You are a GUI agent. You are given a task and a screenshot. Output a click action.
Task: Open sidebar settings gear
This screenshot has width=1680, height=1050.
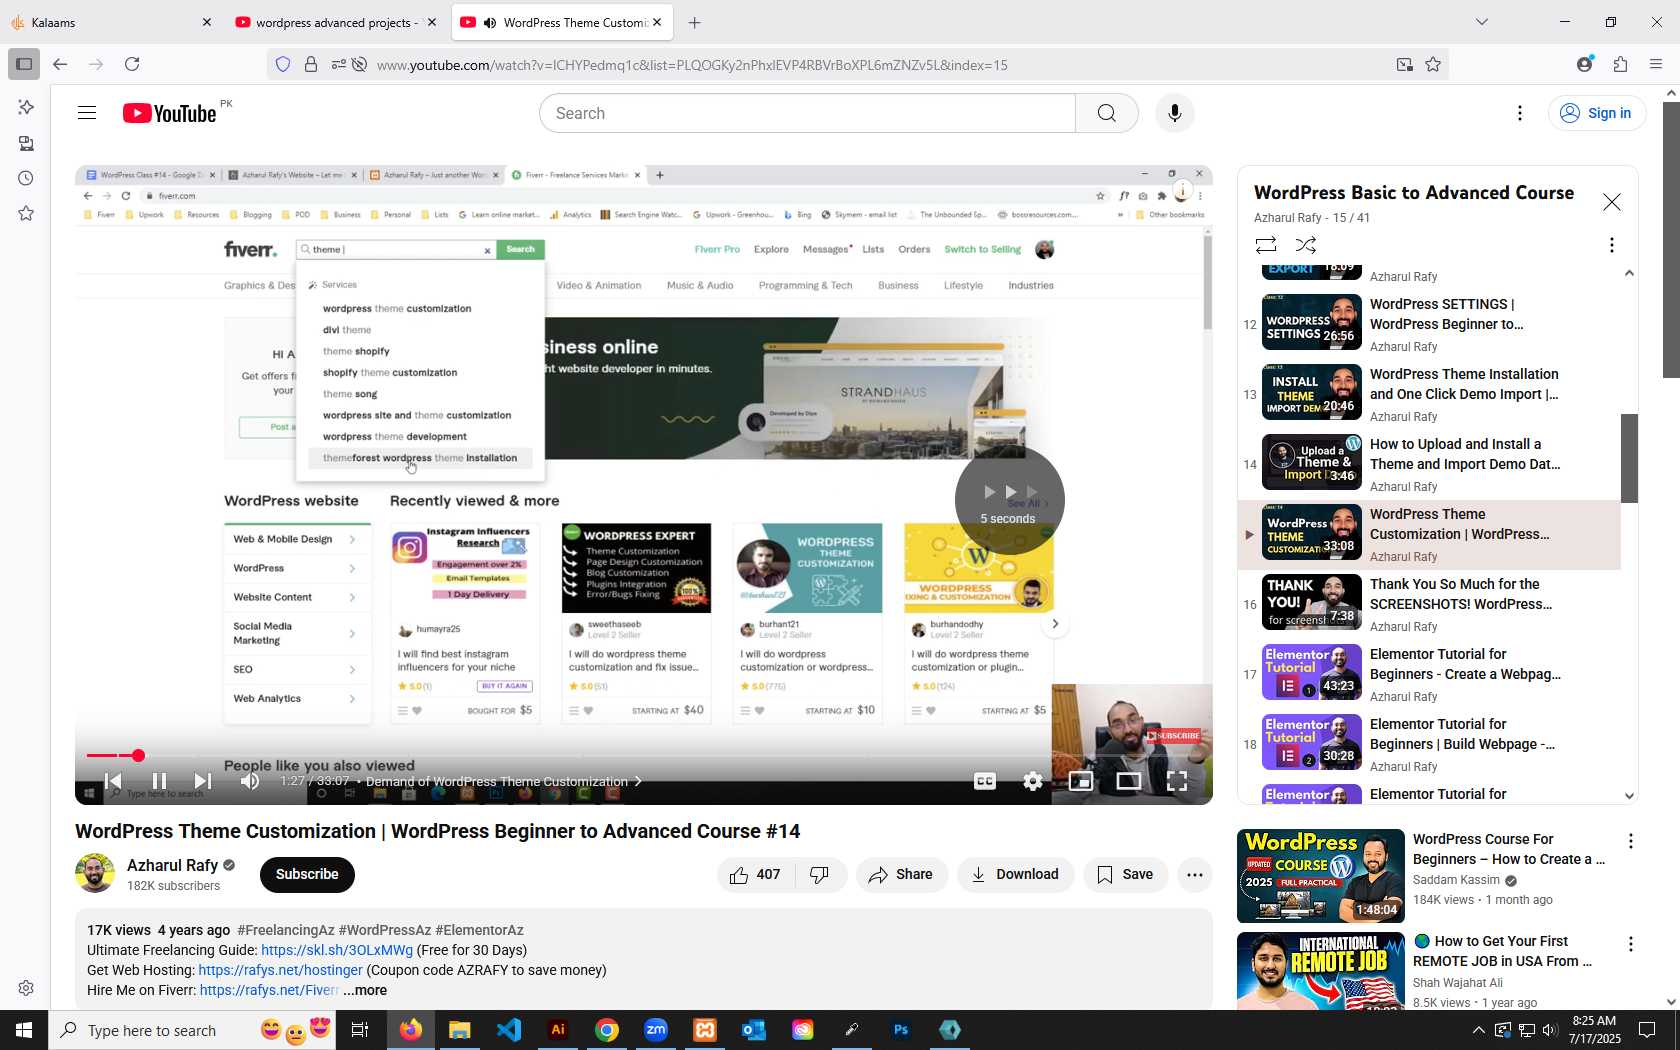26,988
